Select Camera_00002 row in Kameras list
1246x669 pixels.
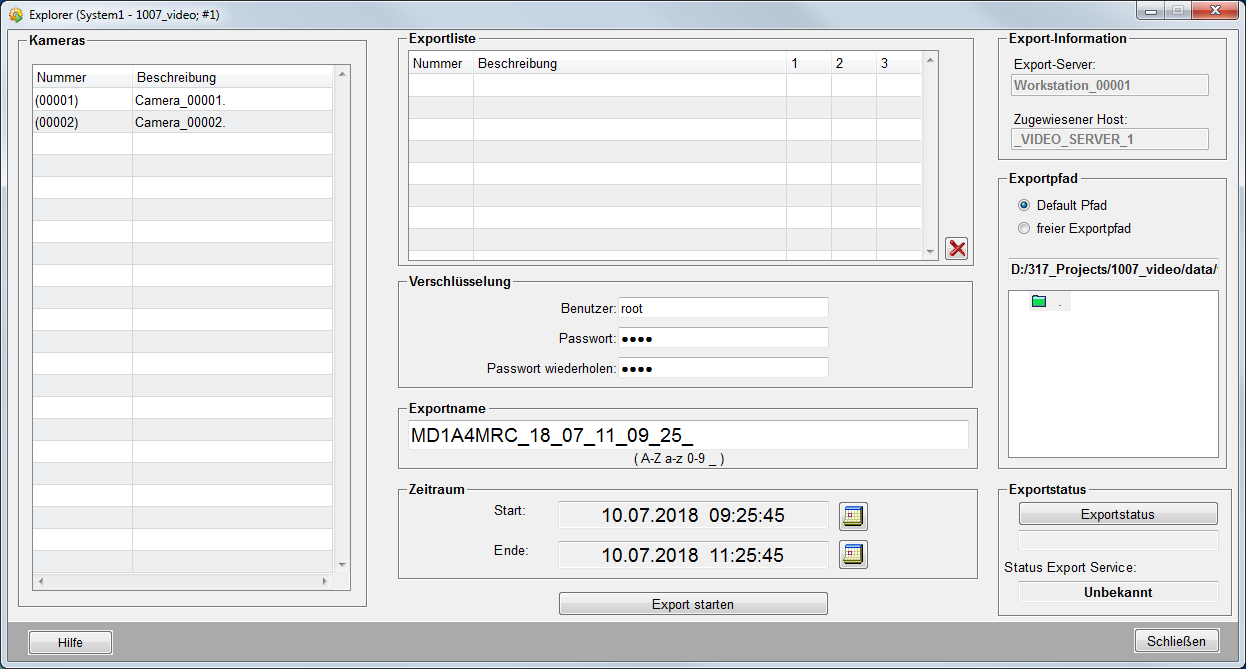[x=181, y=122]
